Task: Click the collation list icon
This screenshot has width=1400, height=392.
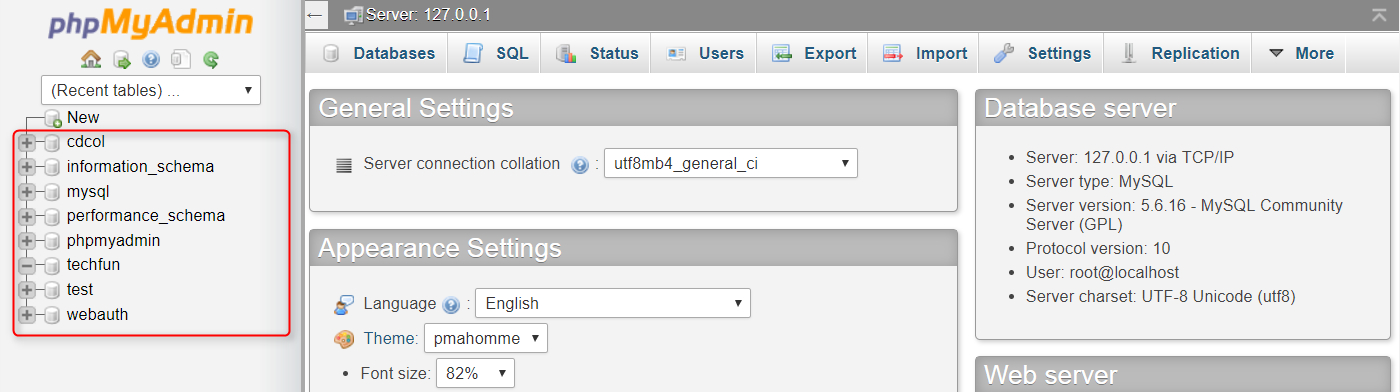Action: click(344, 165)
